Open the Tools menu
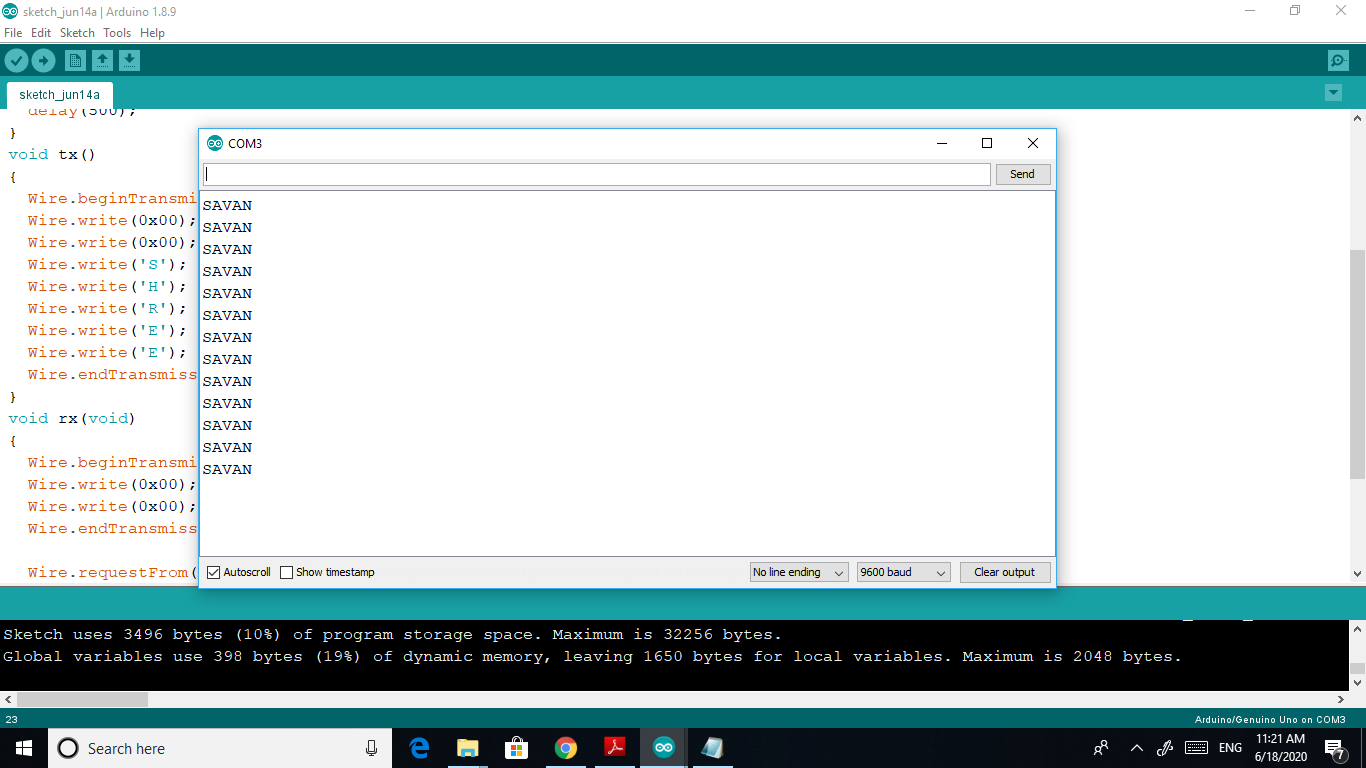The image size is (1366, 768). (117, 33)
